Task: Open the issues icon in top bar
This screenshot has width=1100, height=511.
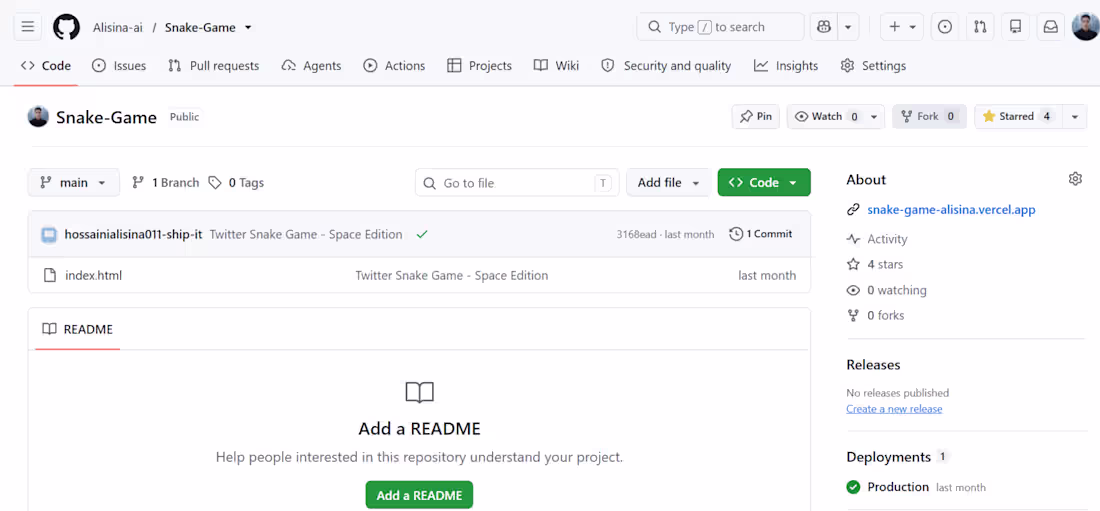Action: click(x=945, y=27)
